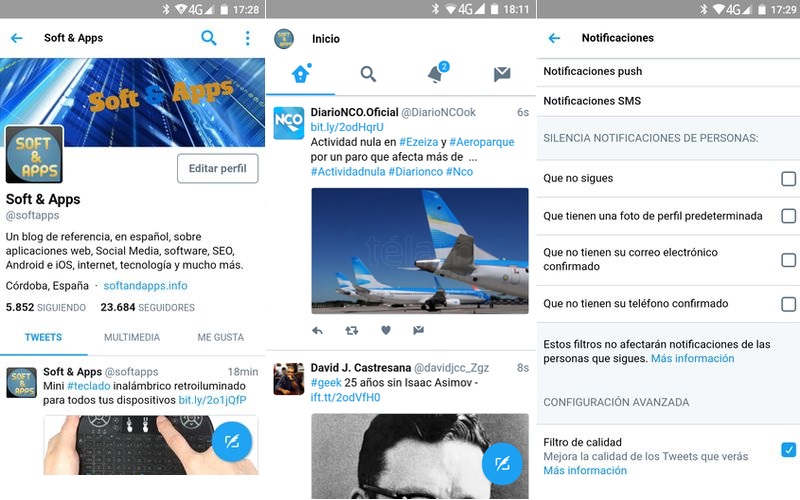Select the Home timeline tab icon
The width and height of the screenshot is (800, 500).
tap(301, 74)
